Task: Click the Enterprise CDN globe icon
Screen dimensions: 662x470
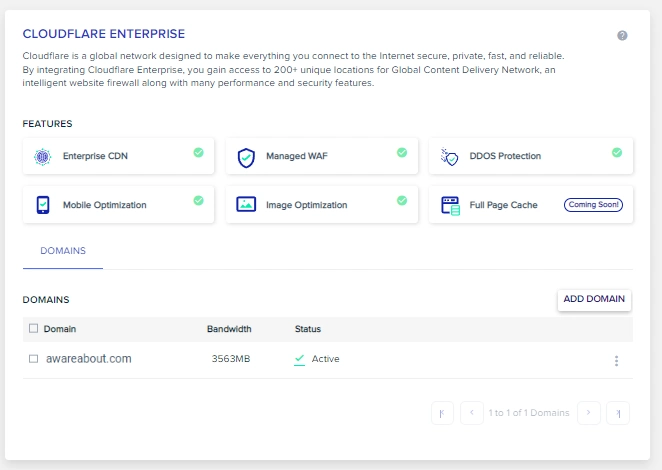Action: tap(42, 157)
